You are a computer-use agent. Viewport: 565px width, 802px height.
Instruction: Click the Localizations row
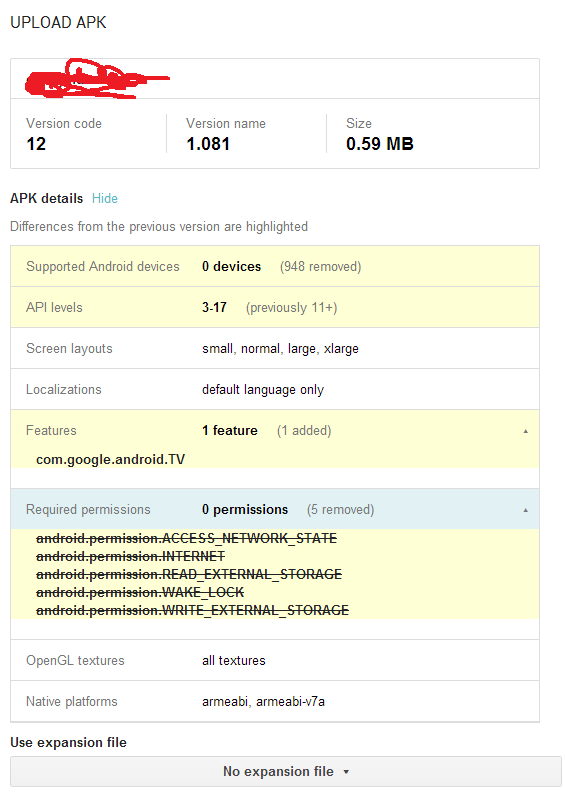275,389
